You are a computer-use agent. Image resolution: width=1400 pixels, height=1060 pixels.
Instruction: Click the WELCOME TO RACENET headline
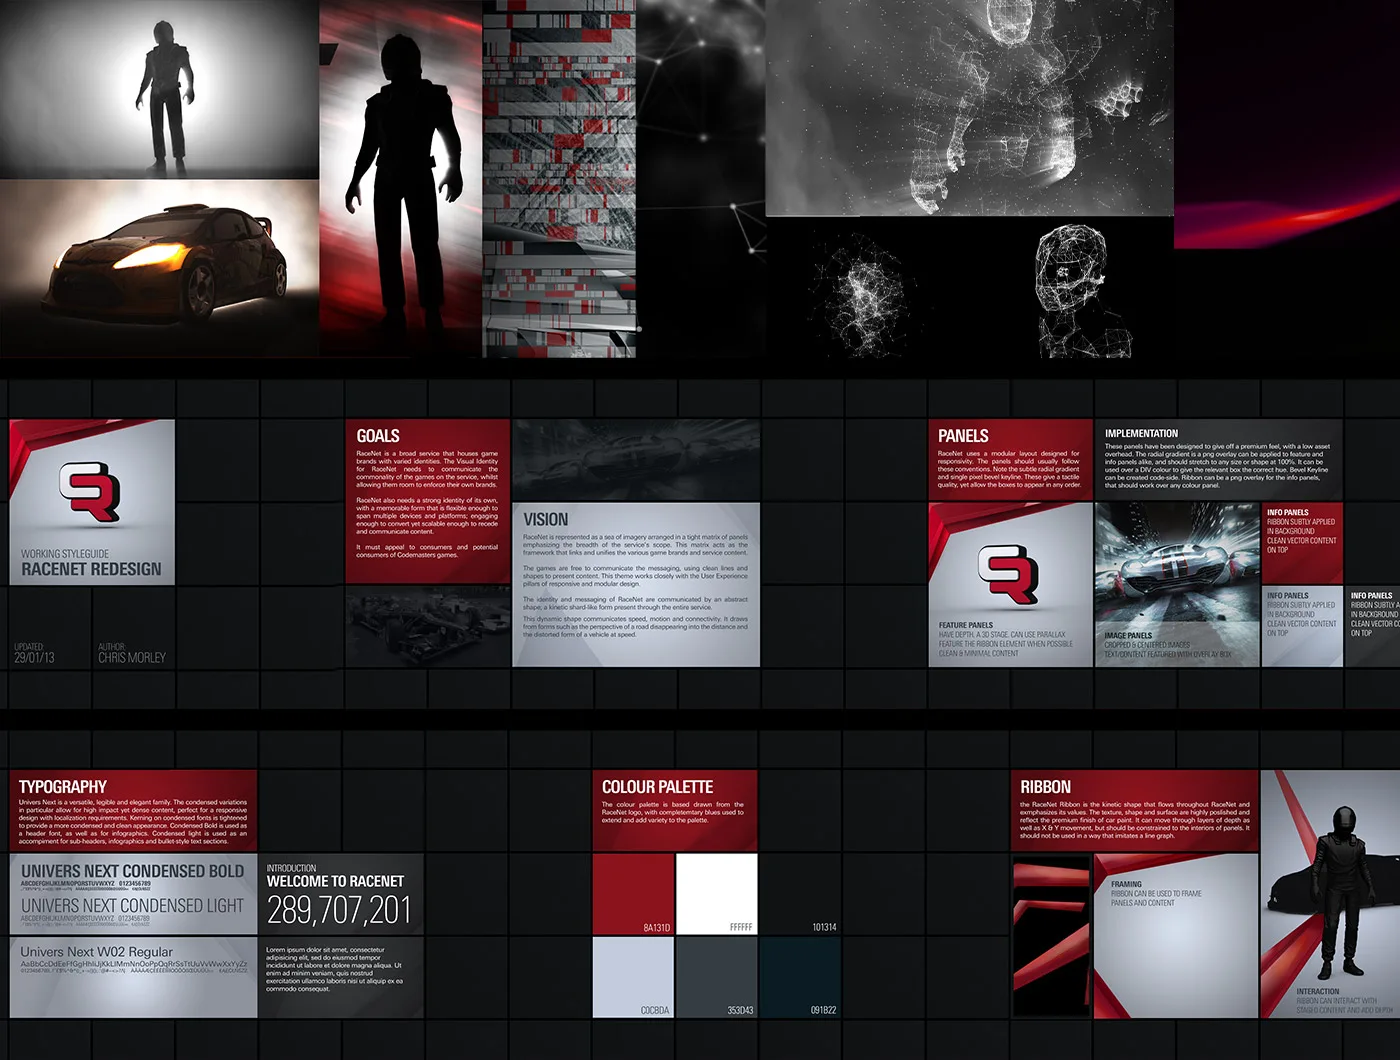coord(335,881)
